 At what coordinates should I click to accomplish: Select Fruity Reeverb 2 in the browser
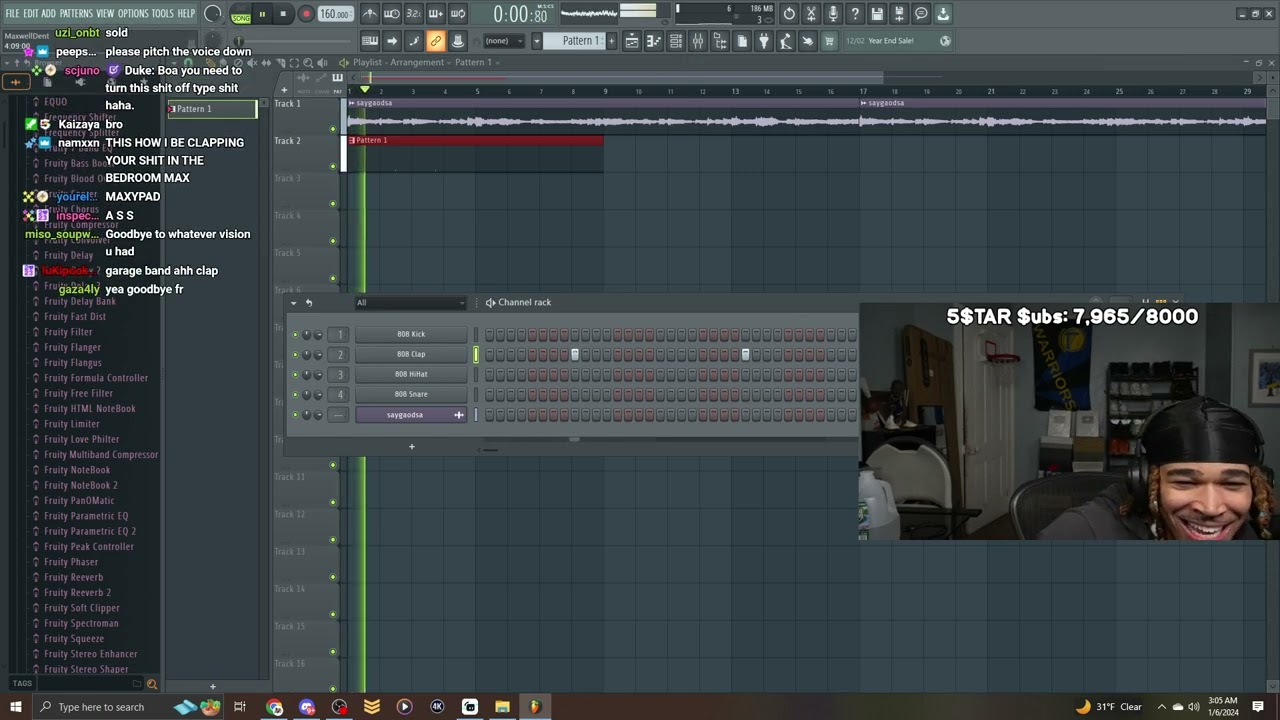77,592
